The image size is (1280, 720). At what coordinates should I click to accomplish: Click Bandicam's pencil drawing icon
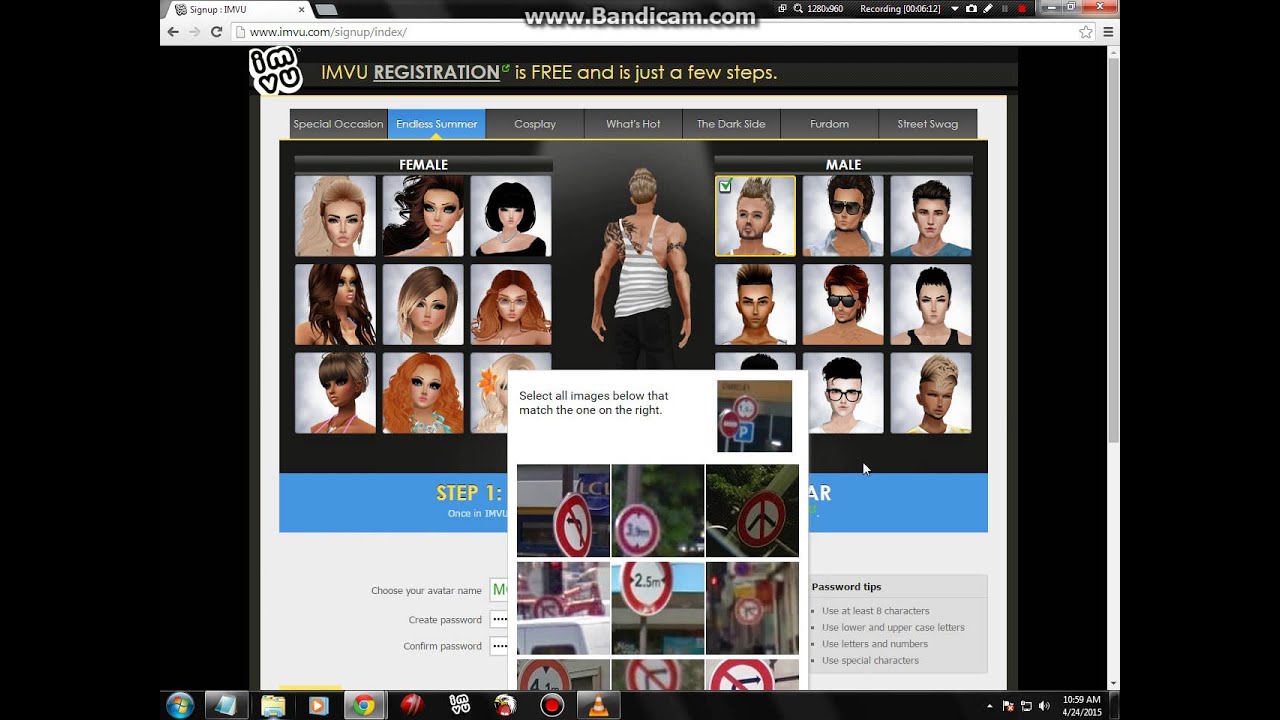click(988, 8)
